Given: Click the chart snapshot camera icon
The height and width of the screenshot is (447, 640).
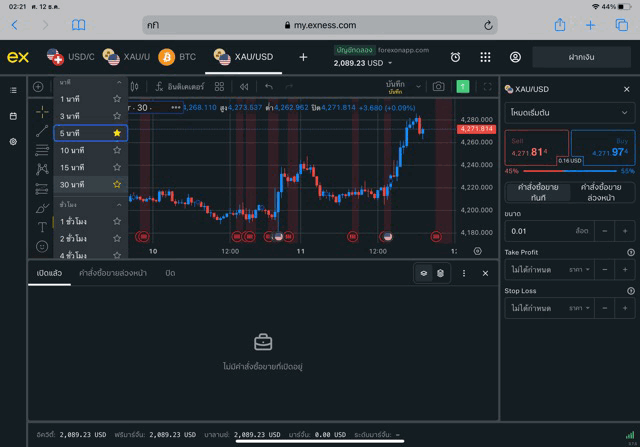Looking at the screenshot, I should 438,87.
